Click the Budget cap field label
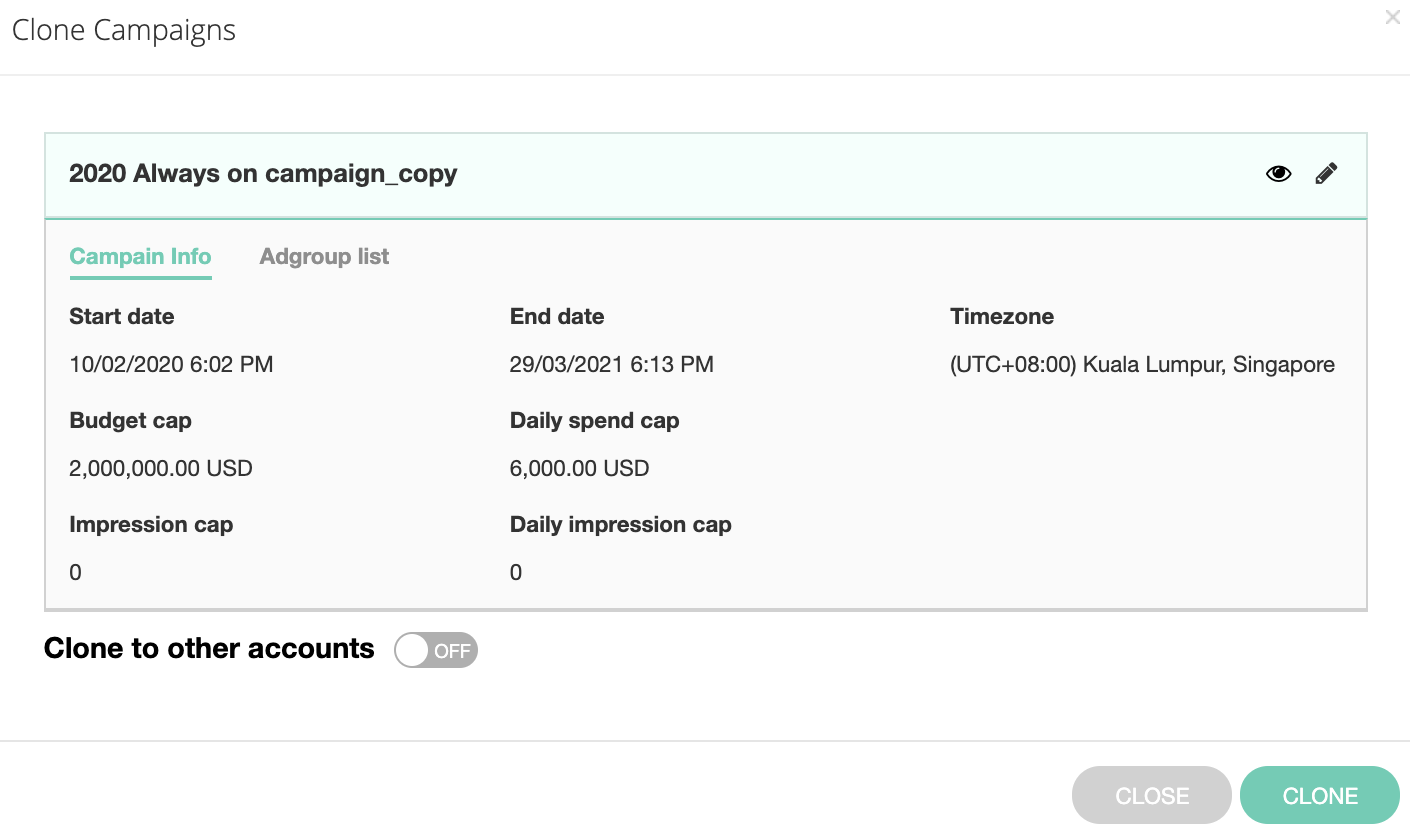The height and width of the screenshot is (838, 1410). [130, 421]
